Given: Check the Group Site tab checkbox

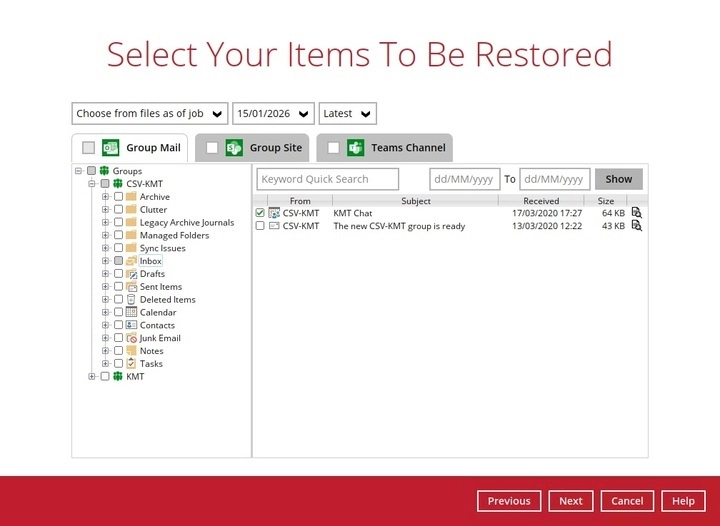Looking at the screenshot, I should (x=212, y=148).
